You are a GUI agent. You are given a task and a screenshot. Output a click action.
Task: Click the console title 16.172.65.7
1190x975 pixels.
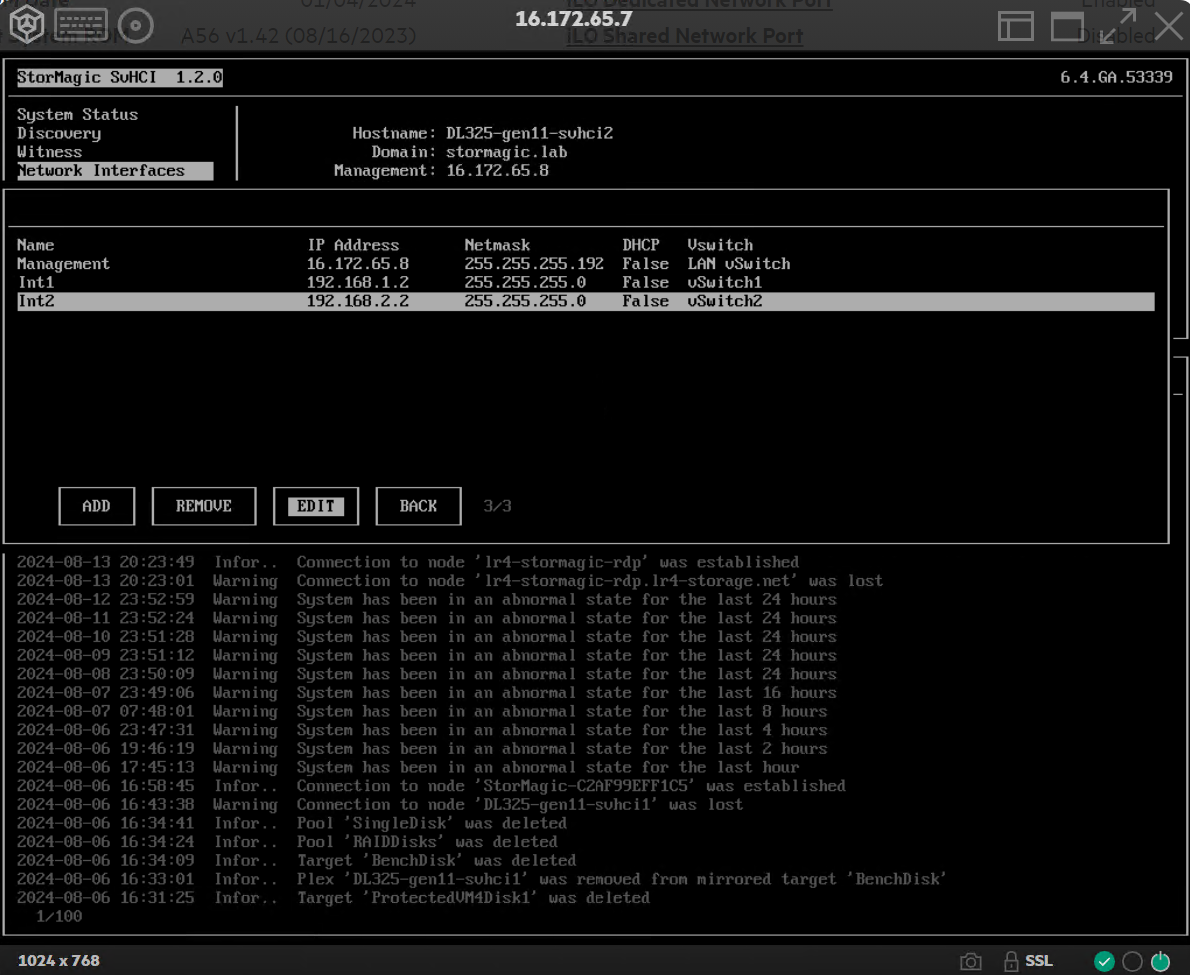coord(573,19)
